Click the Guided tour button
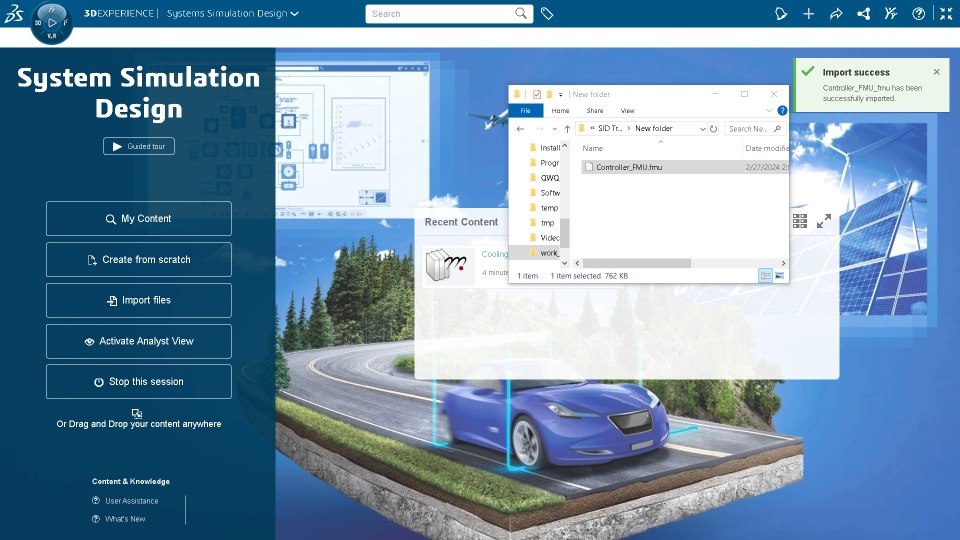Image resolution: width=960 pixels, height=540 pixels. 139,146
